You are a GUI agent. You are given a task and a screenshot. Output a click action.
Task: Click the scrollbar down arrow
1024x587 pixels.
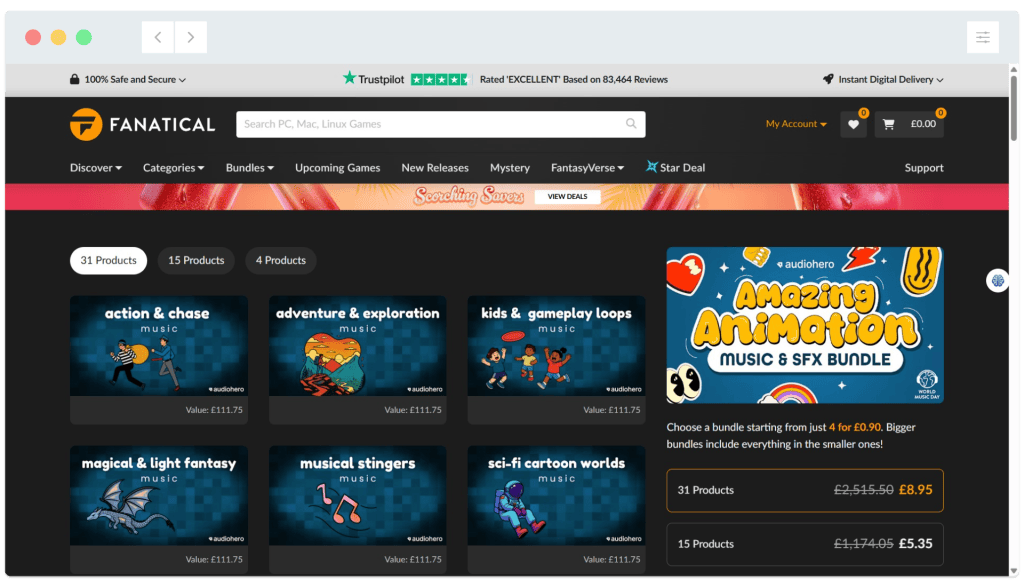(1014, 571)
